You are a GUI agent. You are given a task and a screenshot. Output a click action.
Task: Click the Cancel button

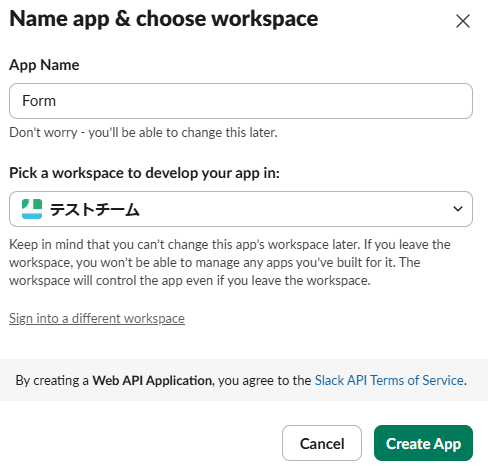[322, 443]
